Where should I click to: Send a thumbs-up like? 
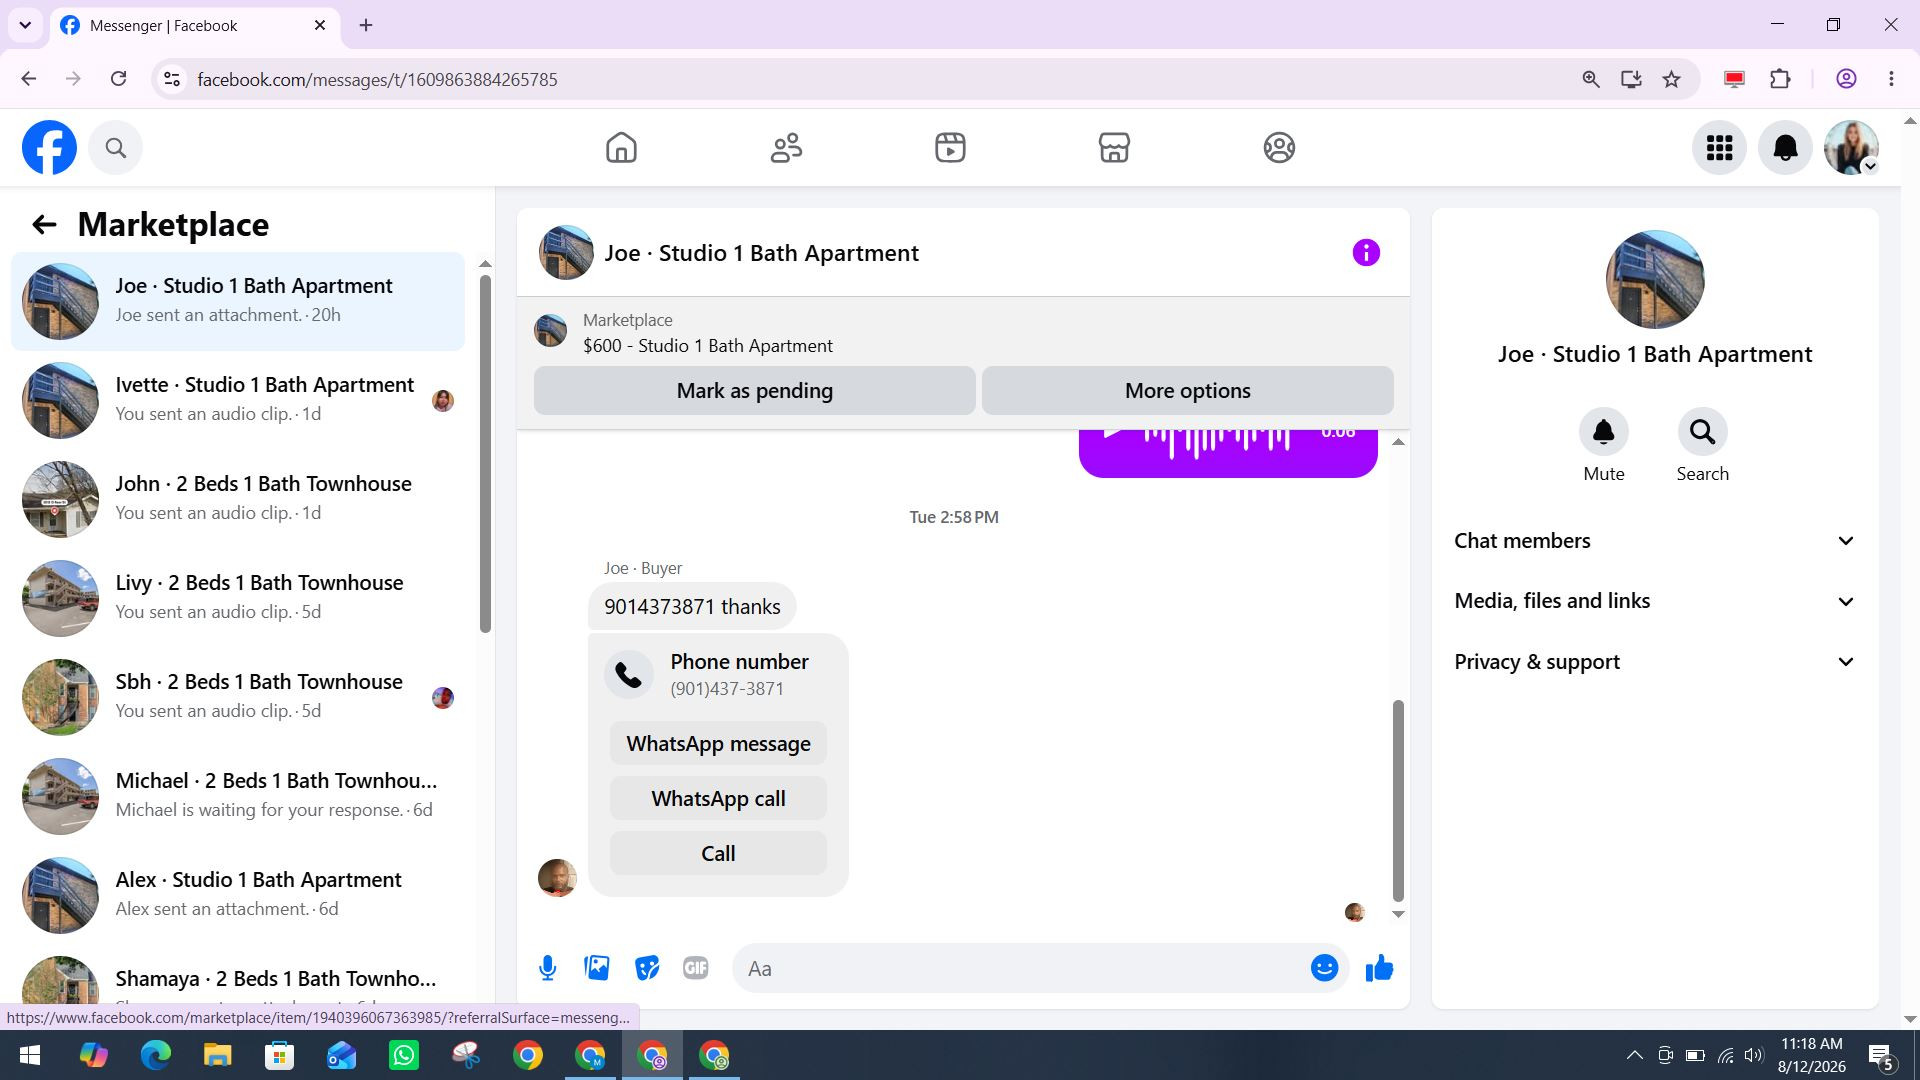tap(1379, 968)
